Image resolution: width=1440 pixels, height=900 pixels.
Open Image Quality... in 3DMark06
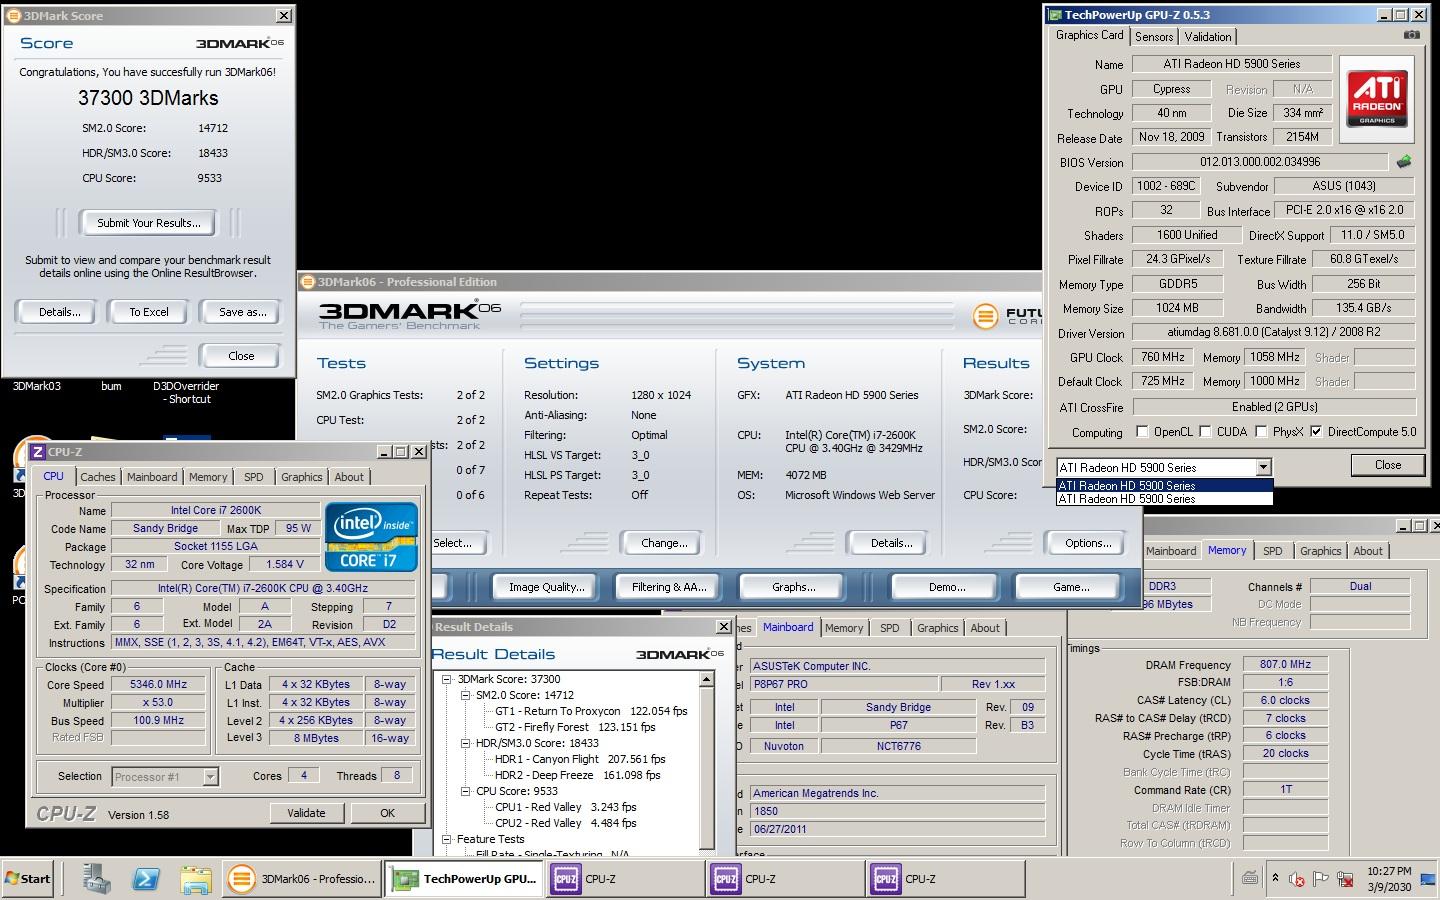tap(547, 587)
